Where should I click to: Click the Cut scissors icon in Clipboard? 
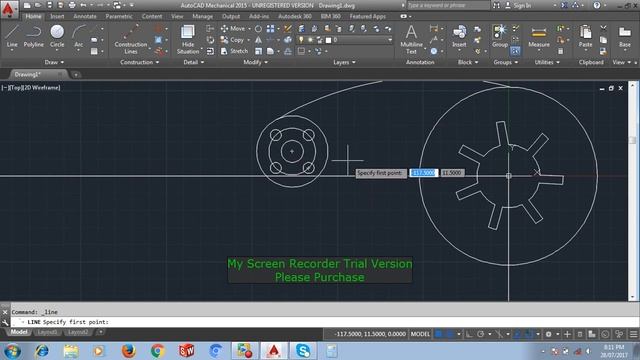click(603, 28)
